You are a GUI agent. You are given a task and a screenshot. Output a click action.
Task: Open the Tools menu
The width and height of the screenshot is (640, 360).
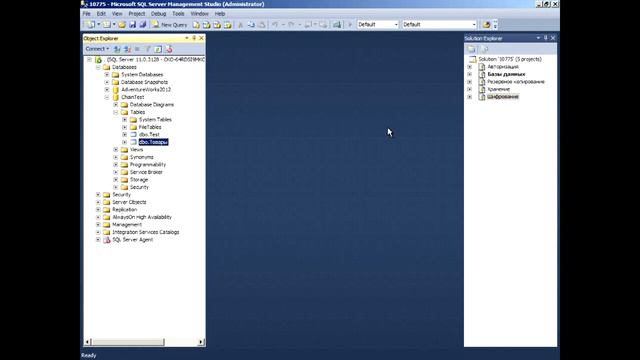coord(178,14)
